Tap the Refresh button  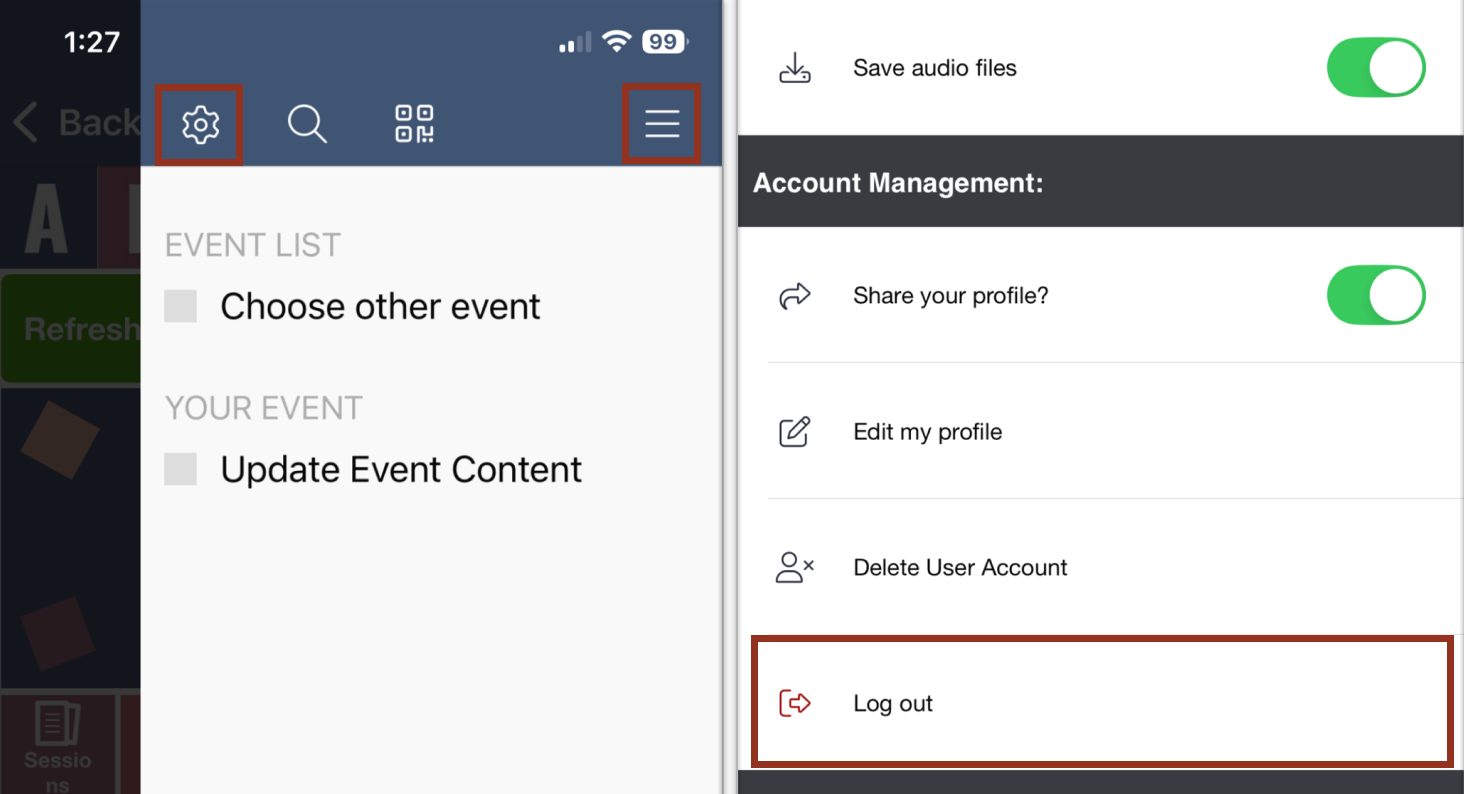[70, 329]
